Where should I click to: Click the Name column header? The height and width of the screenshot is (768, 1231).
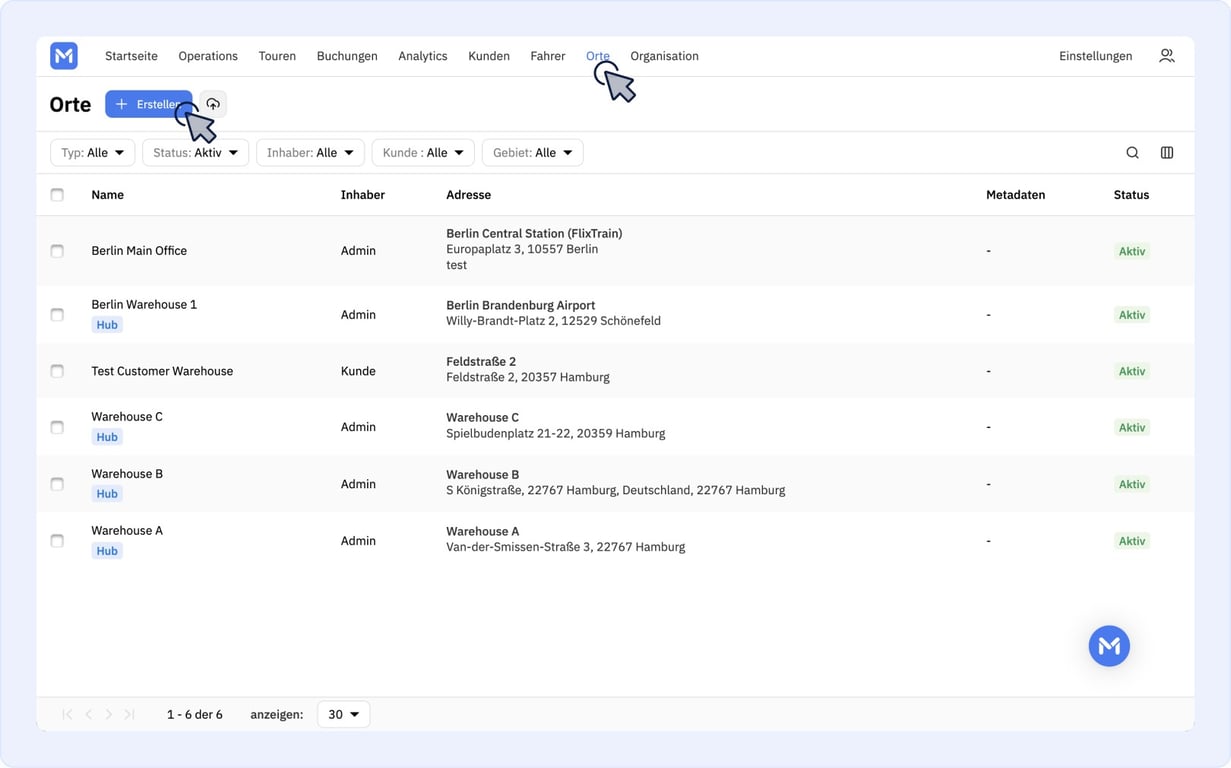tap(107, 195)
